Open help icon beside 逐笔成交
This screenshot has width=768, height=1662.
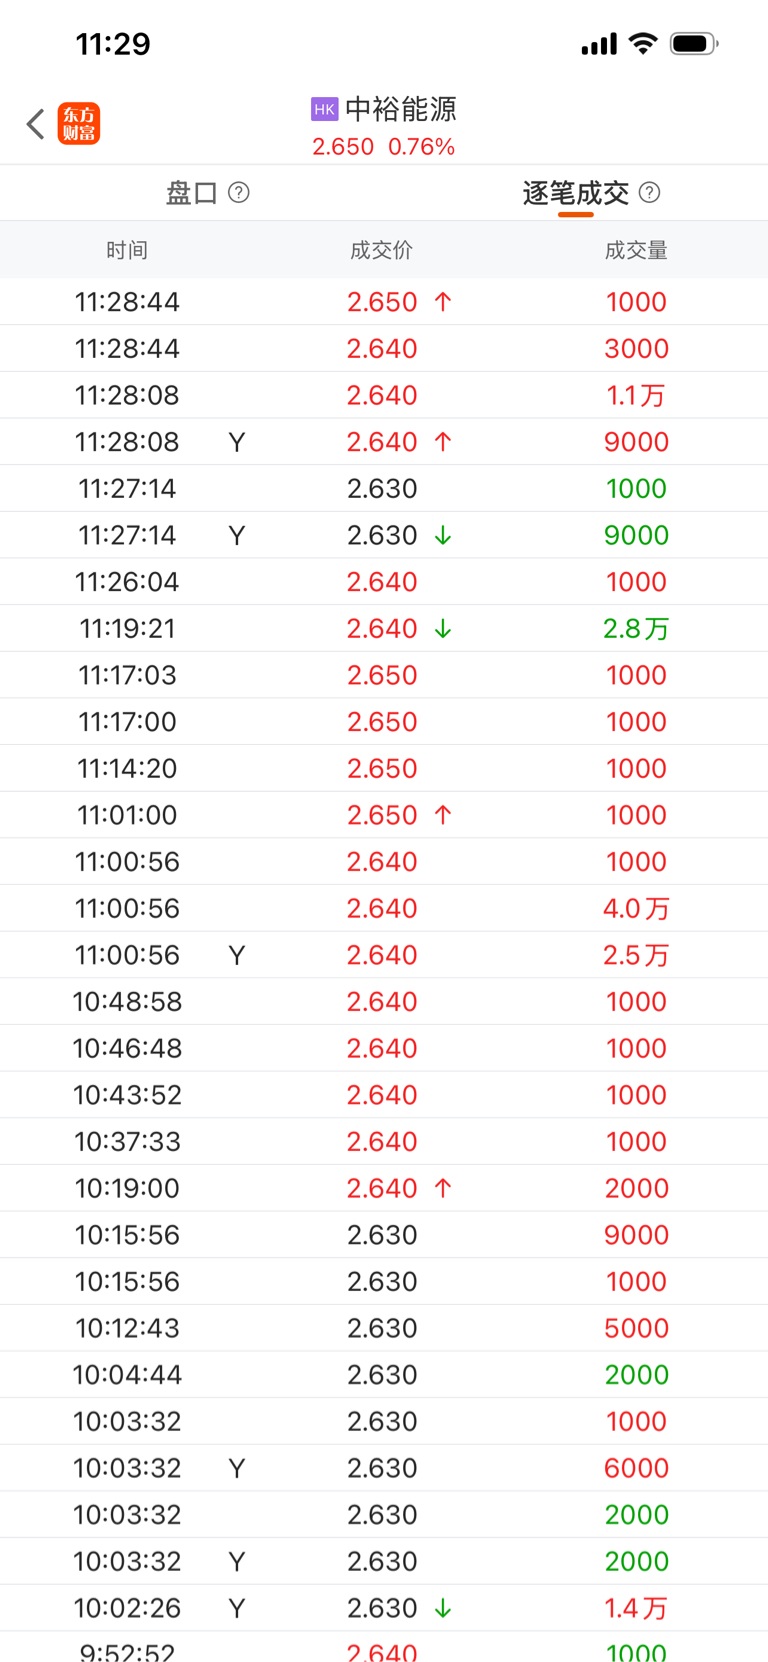coord(650,192)
